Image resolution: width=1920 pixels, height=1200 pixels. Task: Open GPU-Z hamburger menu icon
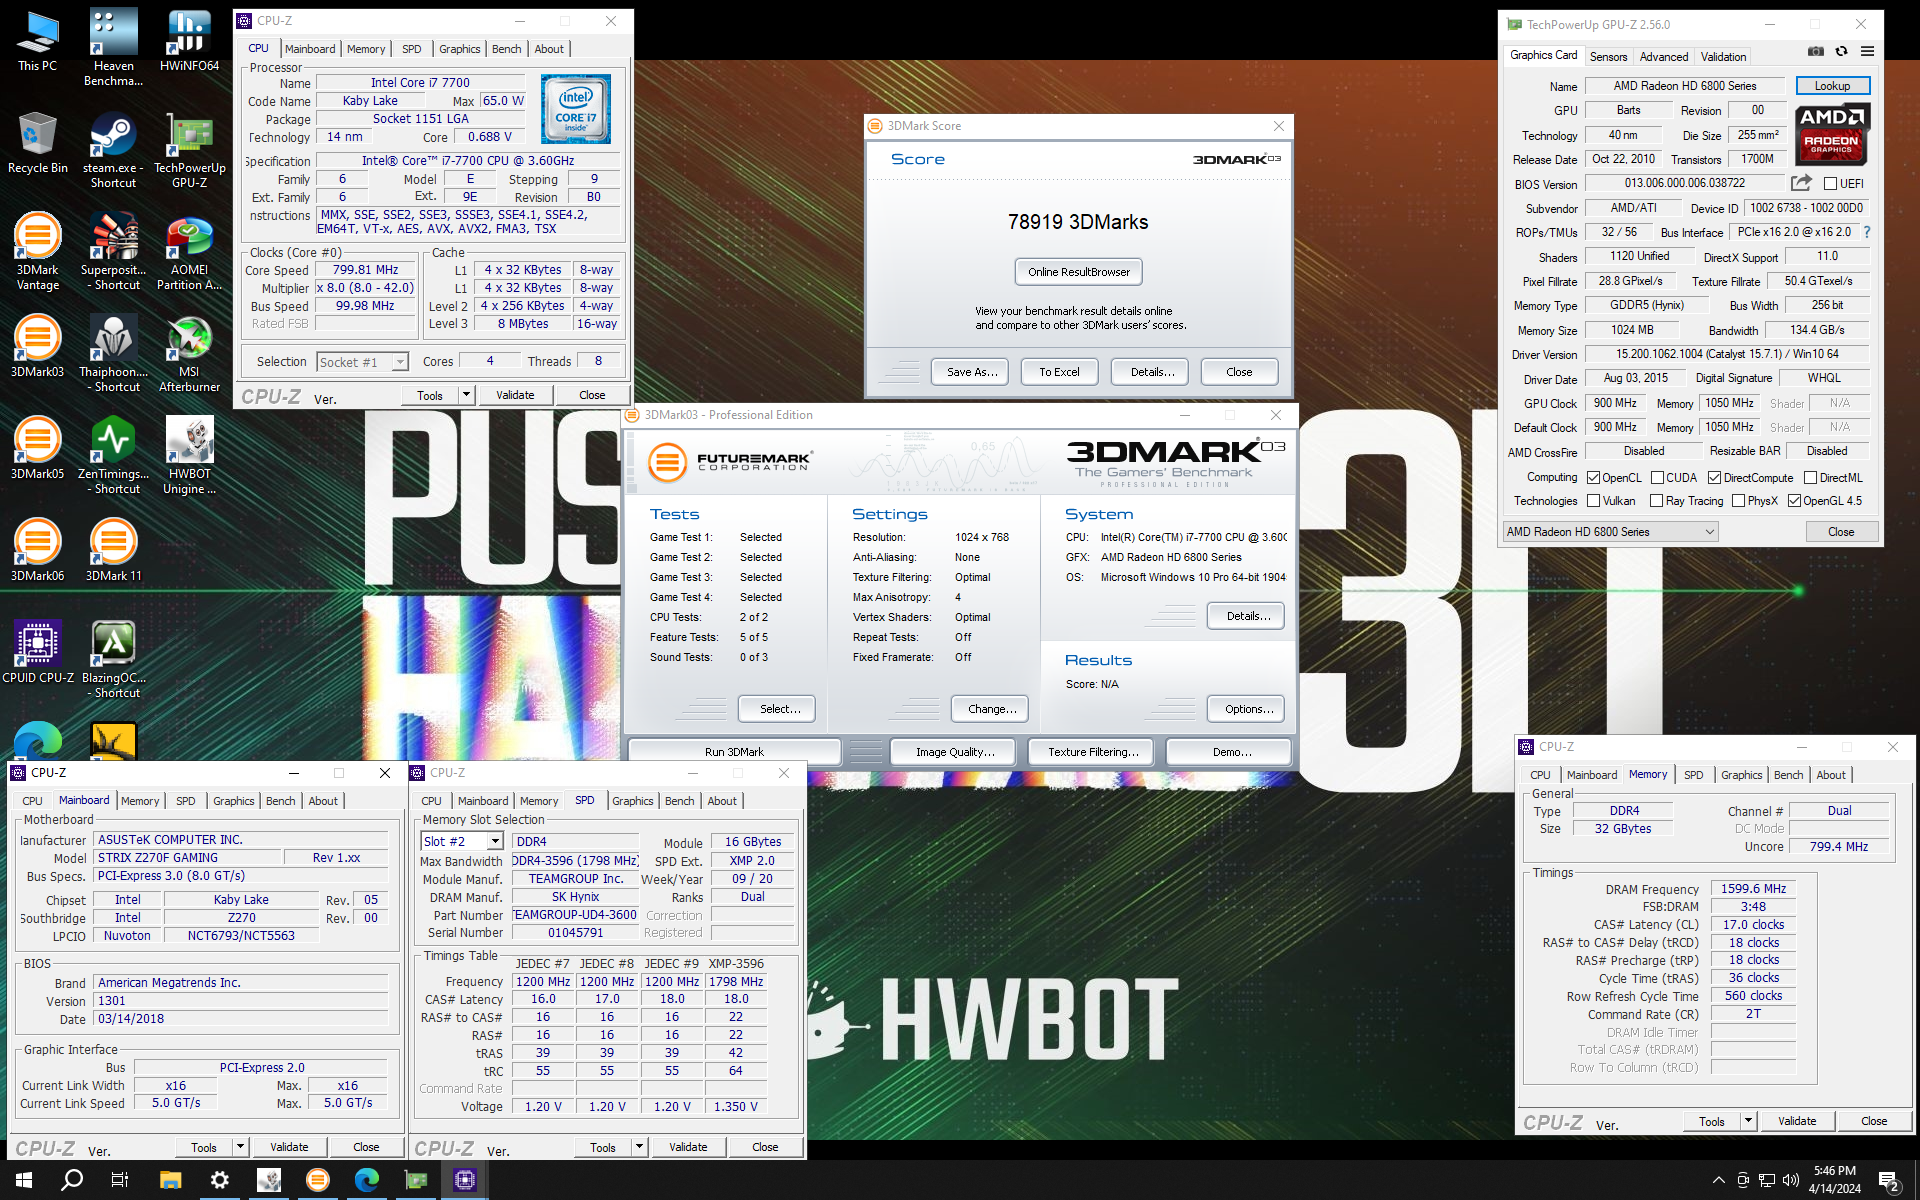coord(1867,52)
